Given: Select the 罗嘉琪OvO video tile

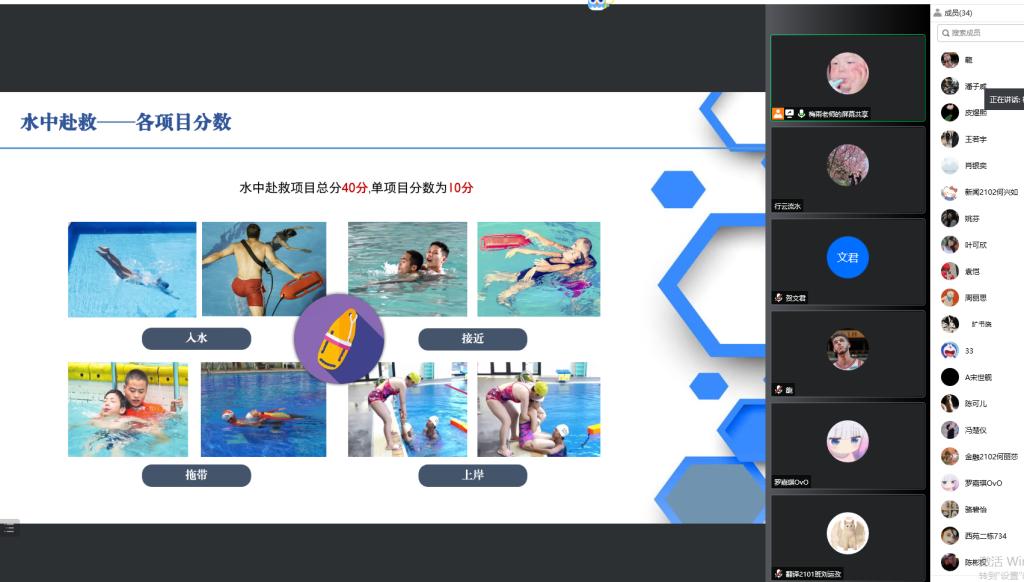Looking at the screenshot, I should [847, 445].
